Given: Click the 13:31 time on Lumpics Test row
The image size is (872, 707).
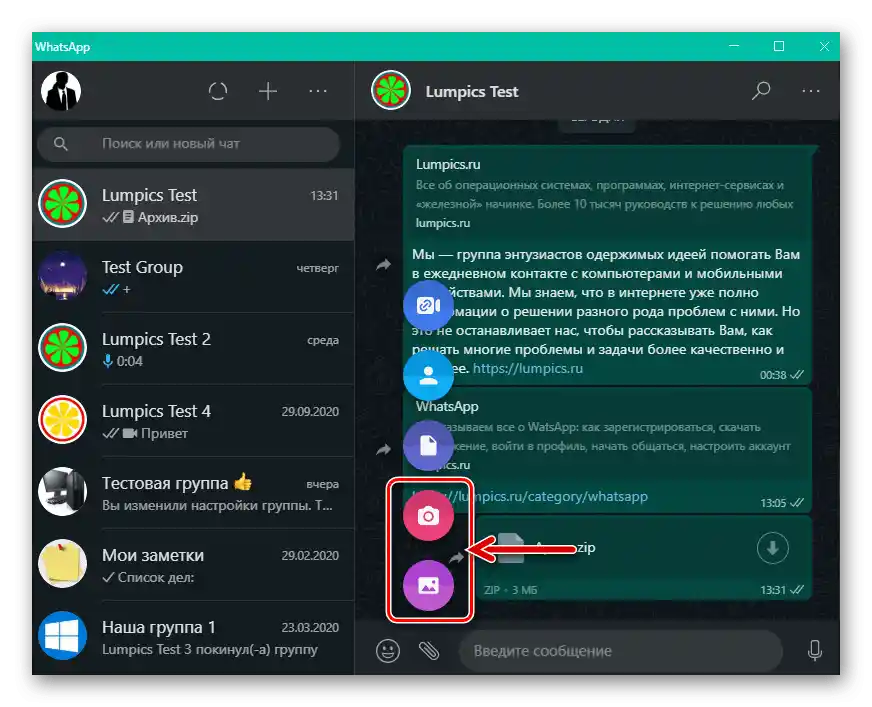Looking at the screenshot, I should (324, 196).
